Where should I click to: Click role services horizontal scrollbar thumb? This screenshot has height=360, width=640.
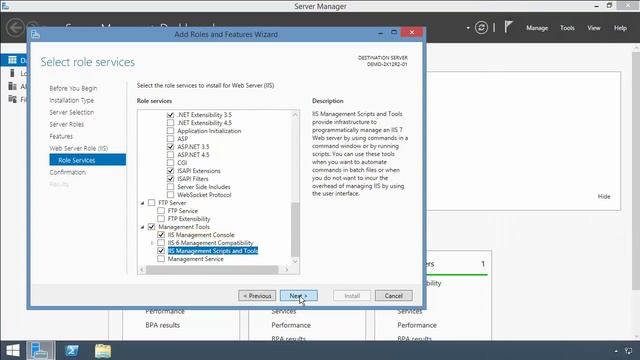(x=212, y=270)
